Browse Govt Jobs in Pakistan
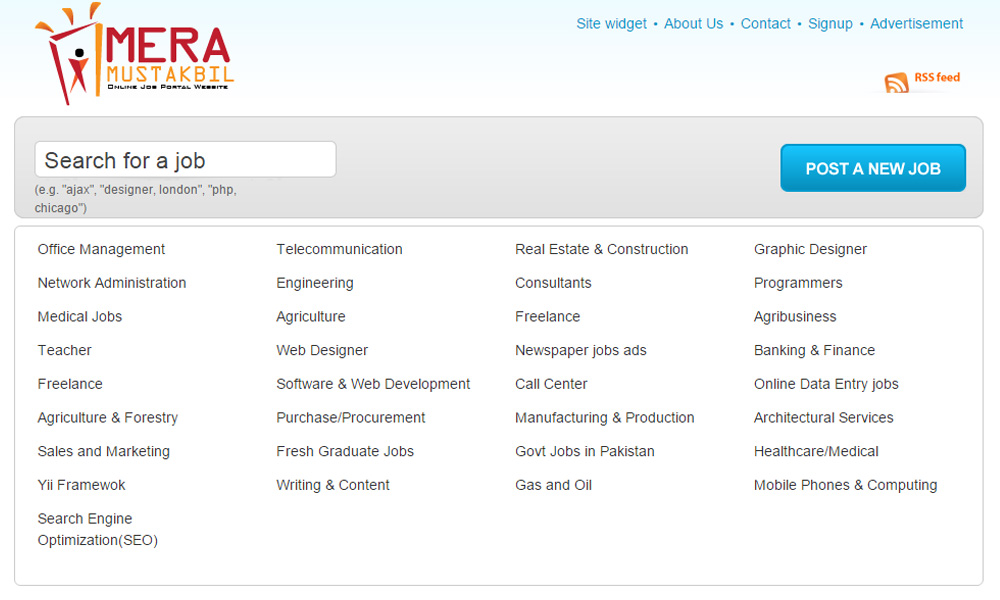The height and width of the screenshot is (600, 1000). click(x=585, y=451)
